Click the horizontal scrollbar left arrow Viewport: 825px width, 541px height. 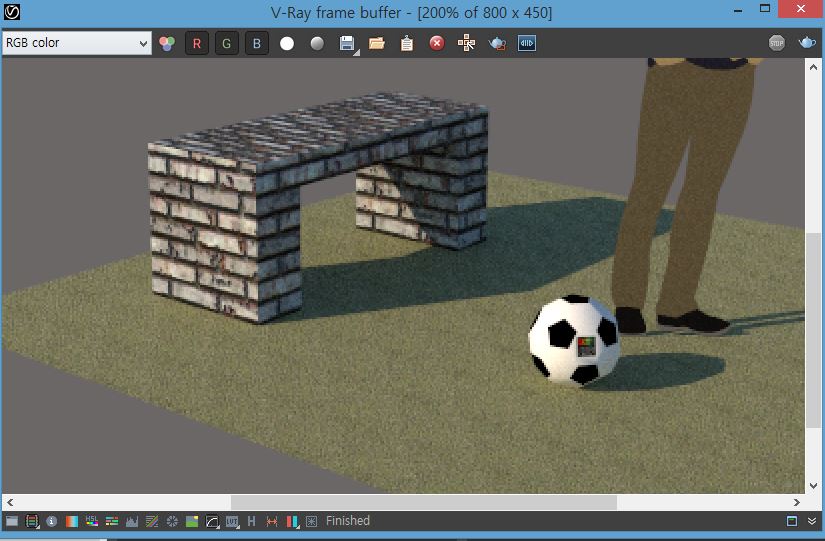pos(10,503)
